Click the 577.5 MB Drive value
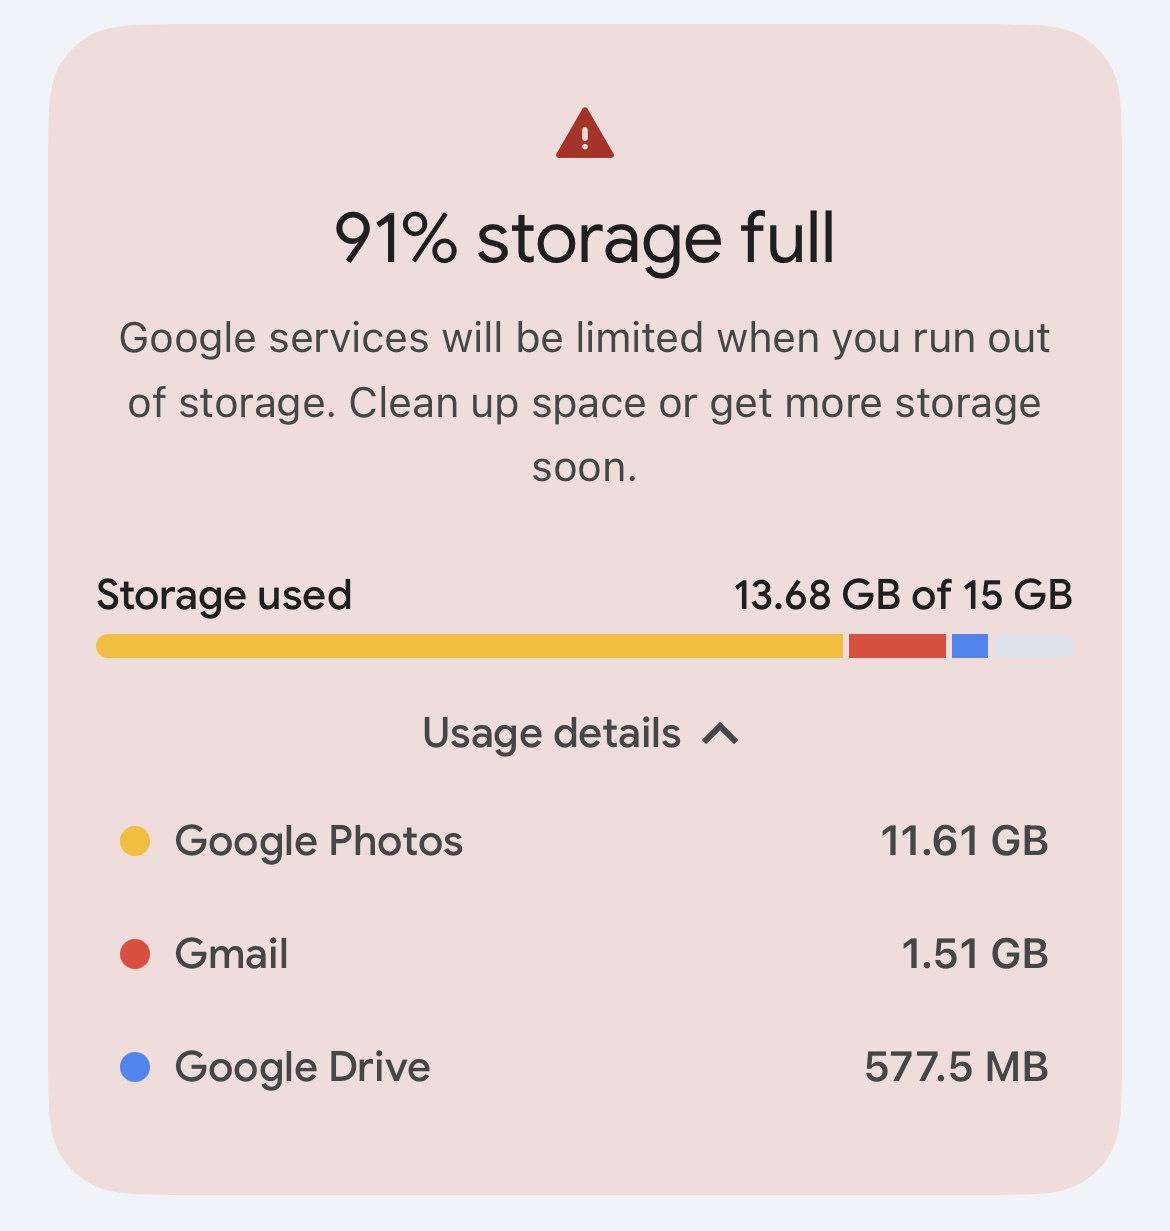 [x=956, y=1067]
